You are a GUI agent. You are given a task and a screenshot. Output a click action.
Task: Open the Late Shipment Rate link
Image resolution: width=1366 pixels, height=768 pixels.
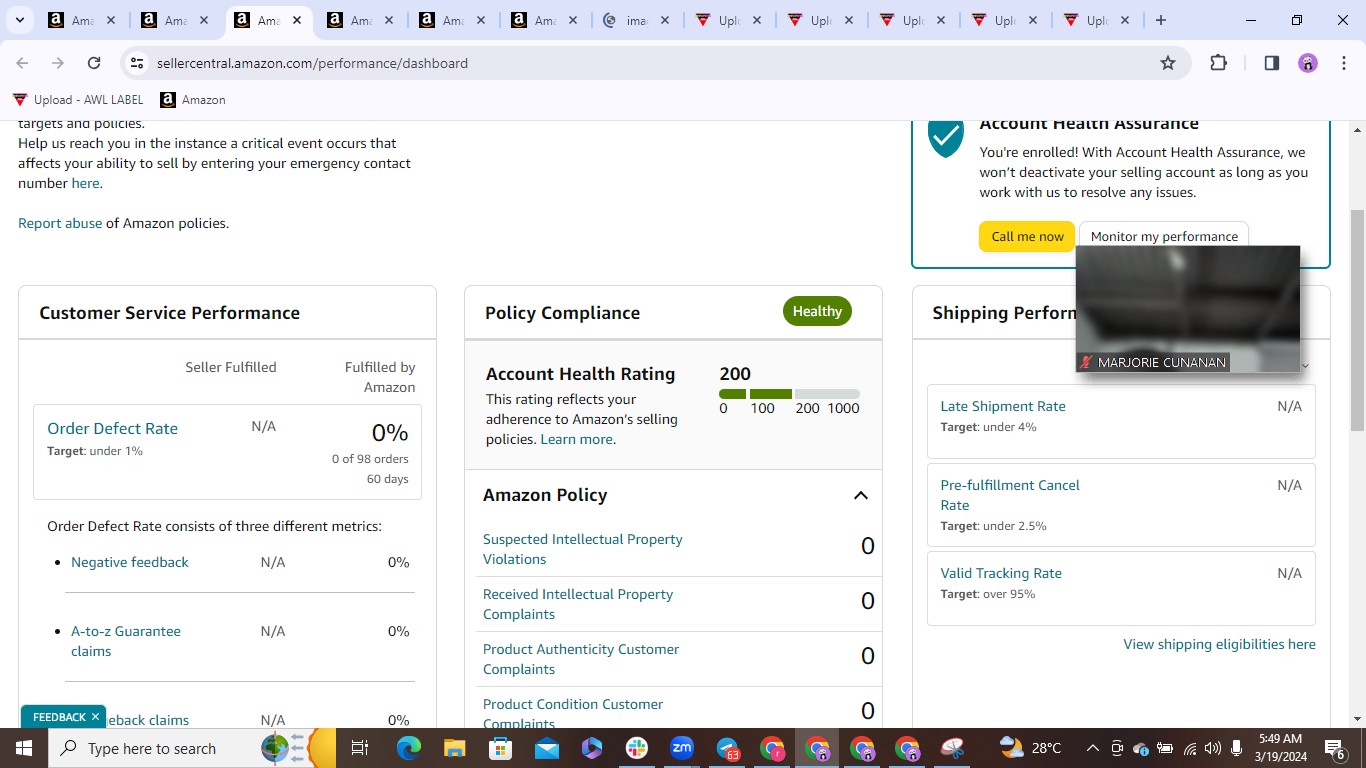[1003, 406]
